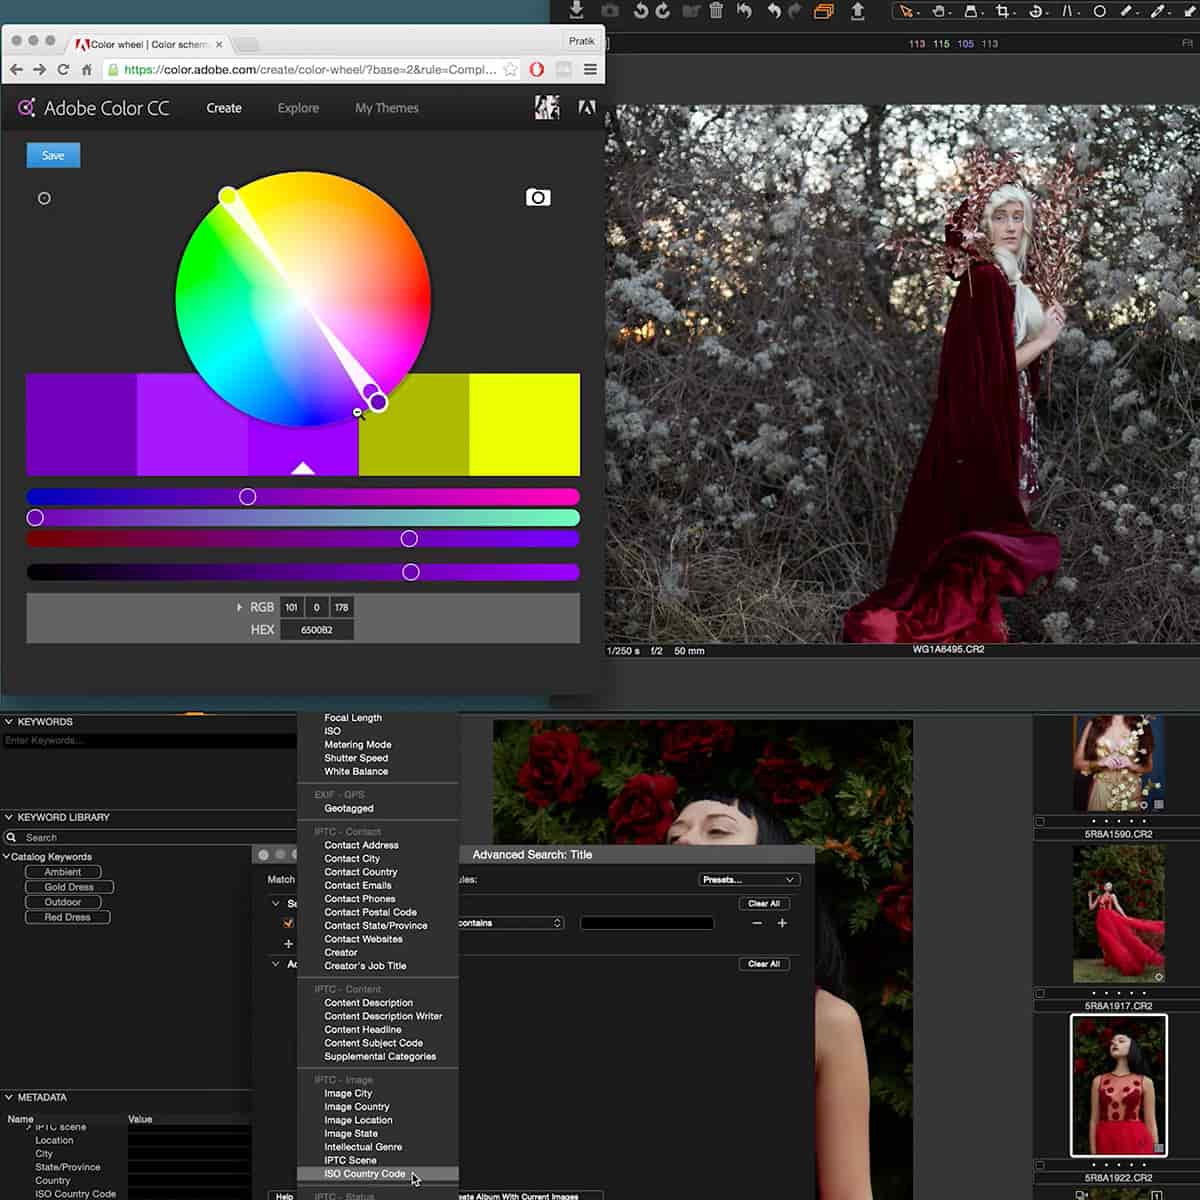Click the trash icon to delete image
Viewport: 1200px width, 1200px height.
pos(715,13)
